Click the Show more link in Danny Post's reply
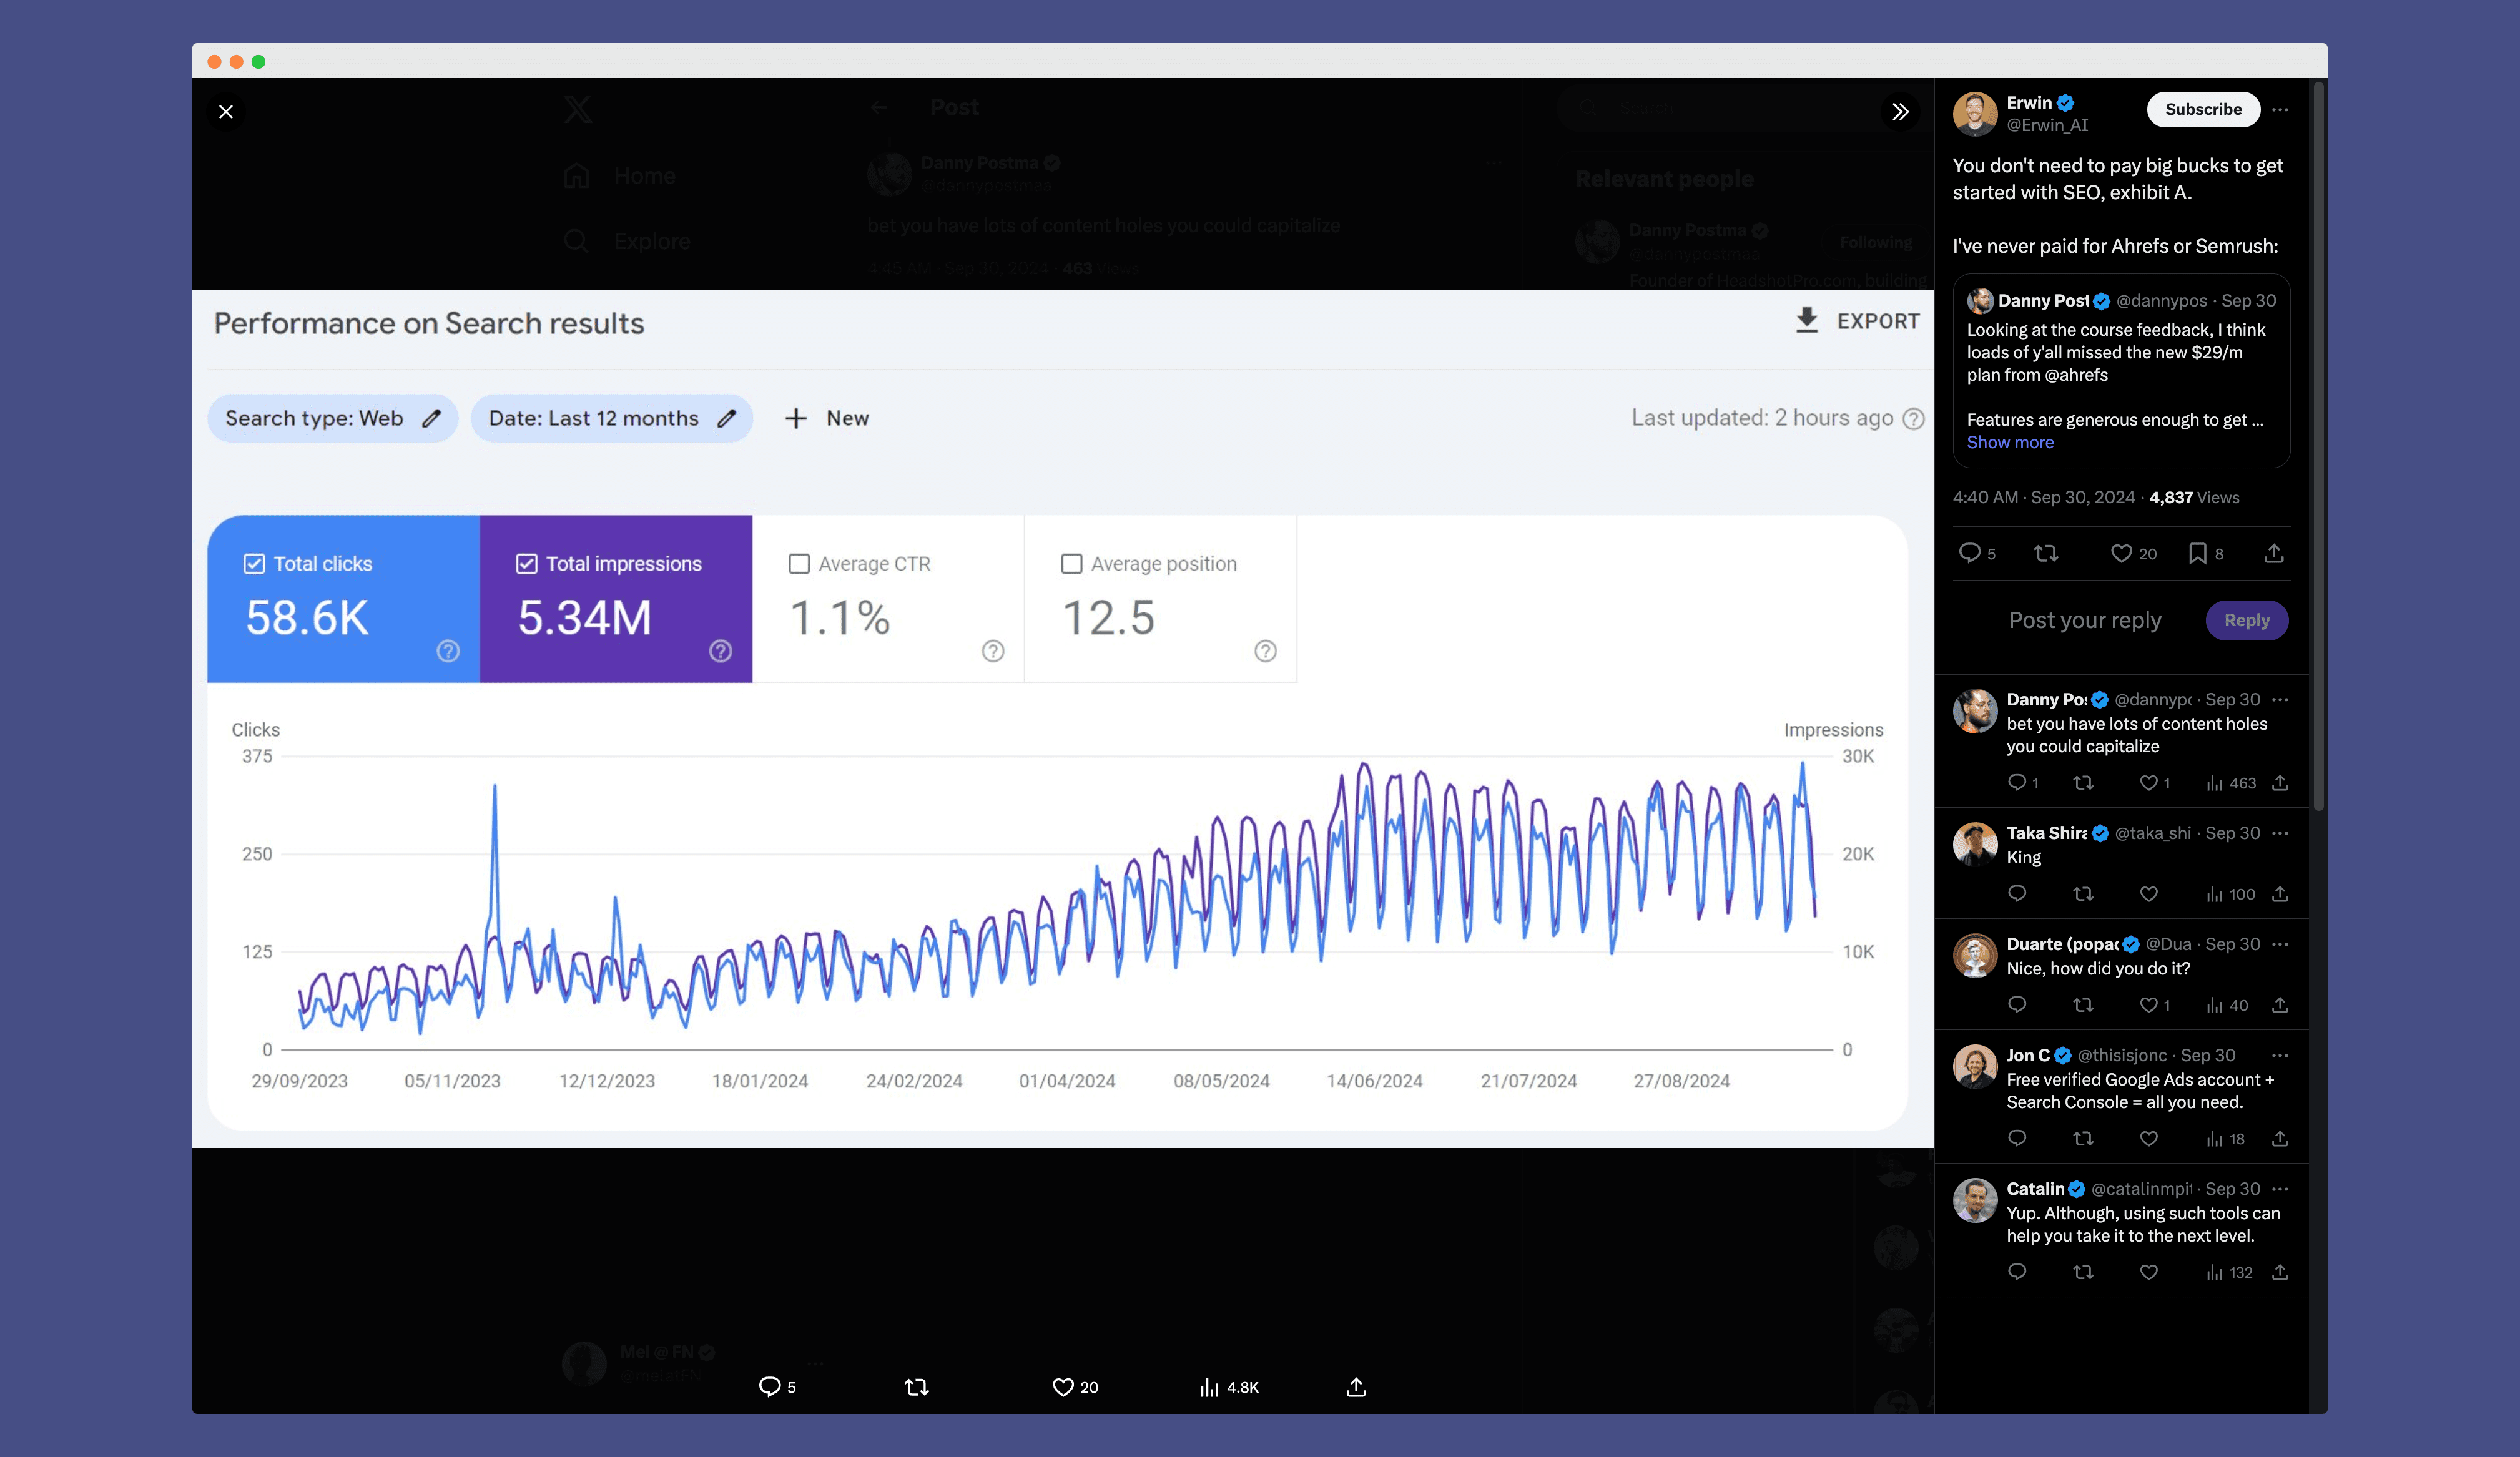 (x=2009, y=443)
